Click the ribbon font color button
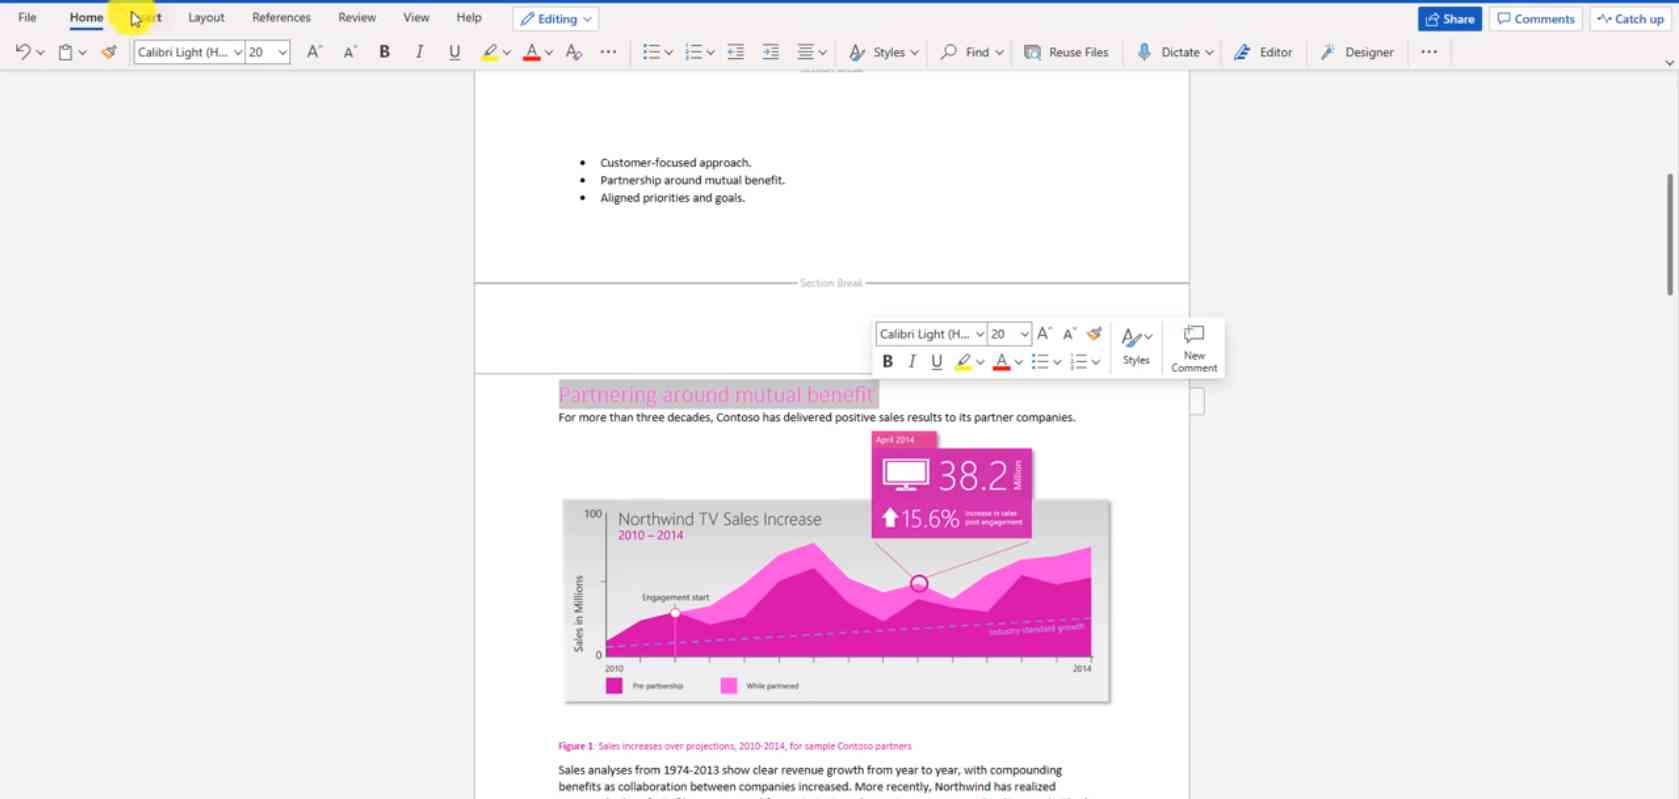 point(531,52)
